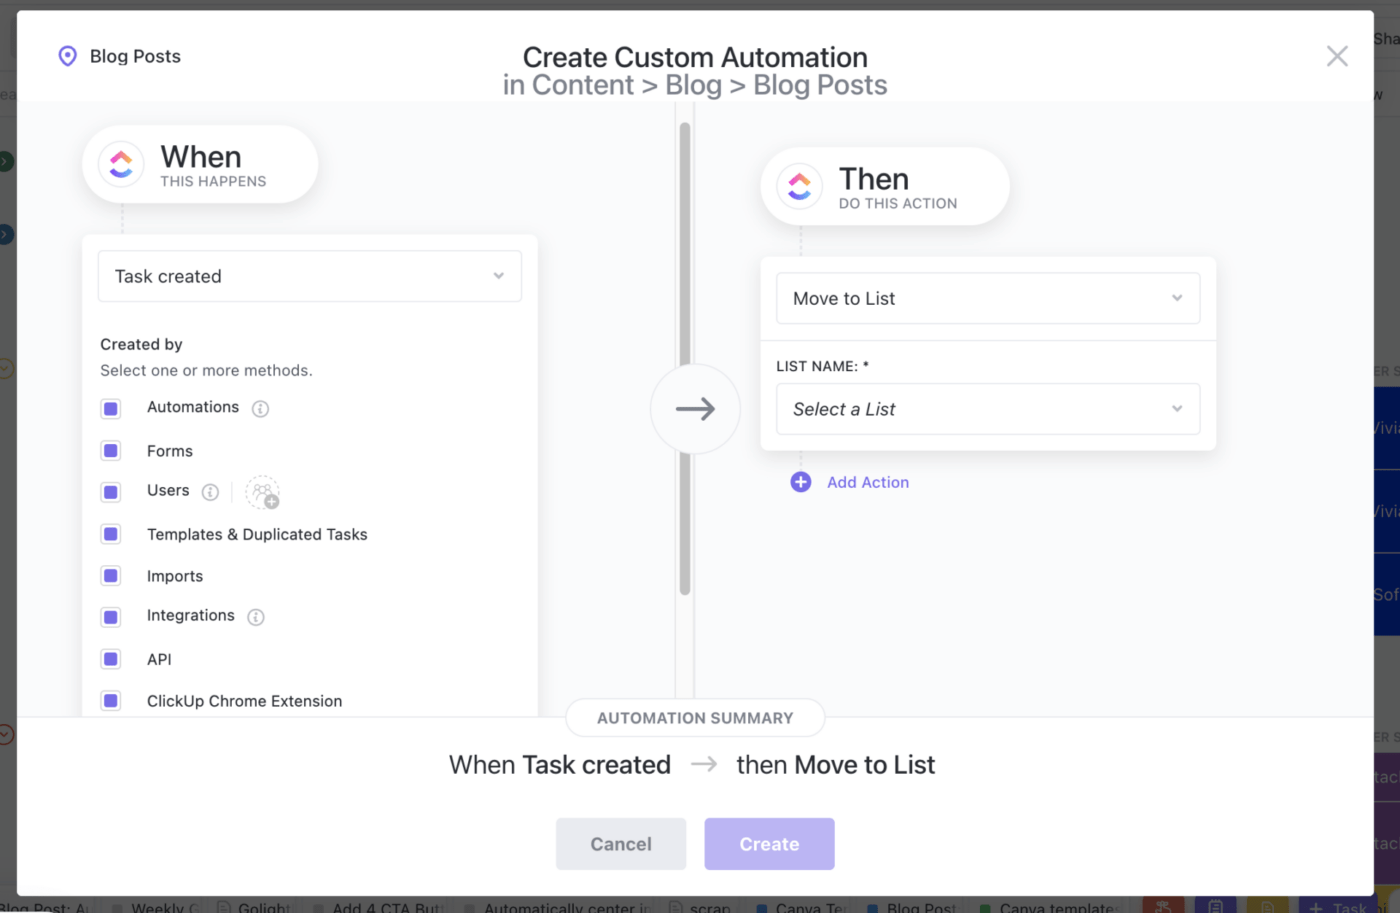Click the Create button
The height and width of the screenshot is (913, 1400).
769,844
